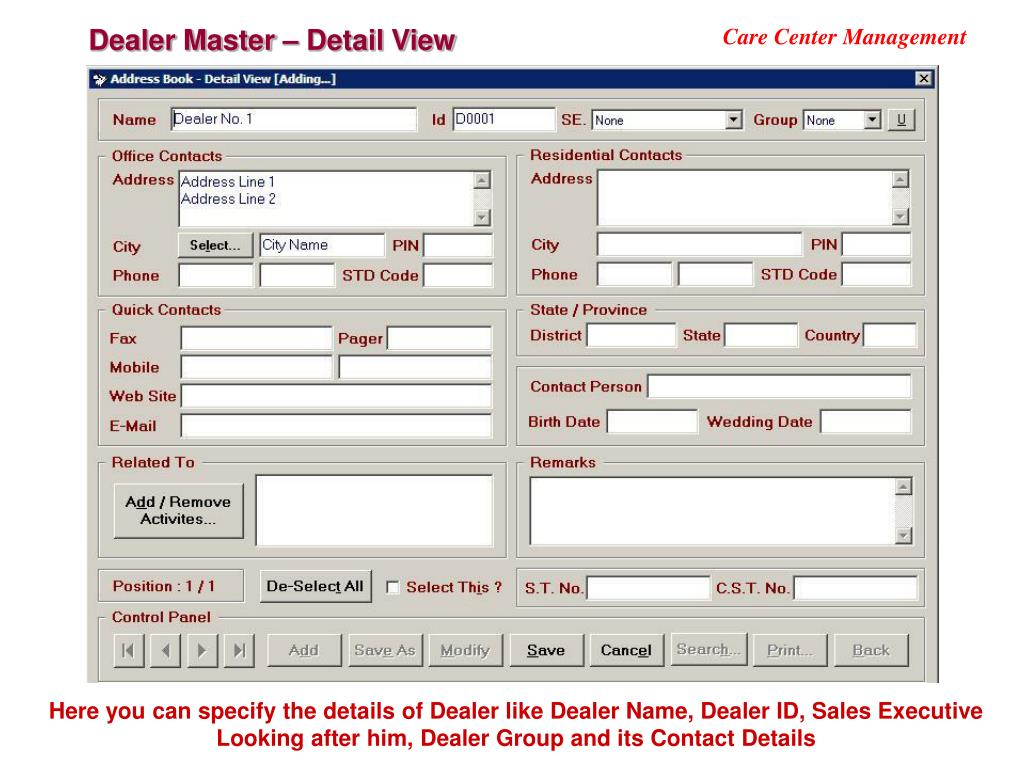Click the Print... button

[x=790, y=650]
